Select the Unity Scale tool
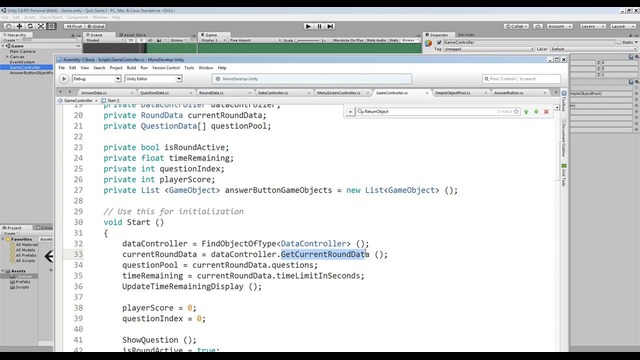 [41, 26]
